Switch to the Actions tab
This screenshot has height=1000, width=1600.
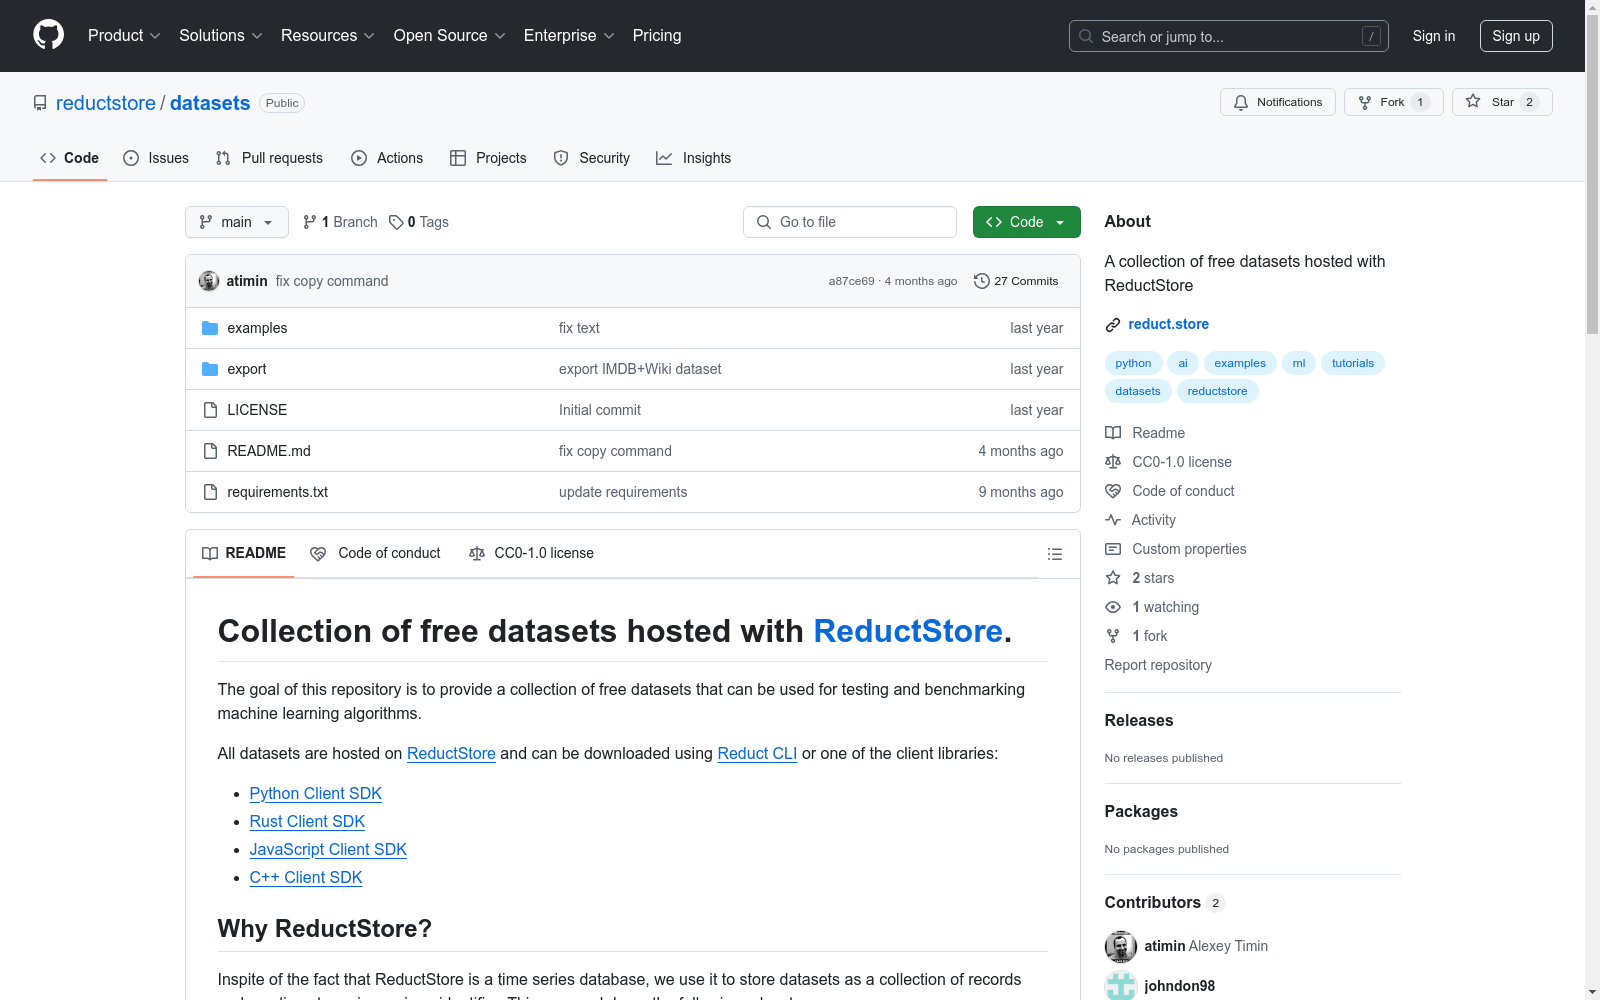(387, 158)
